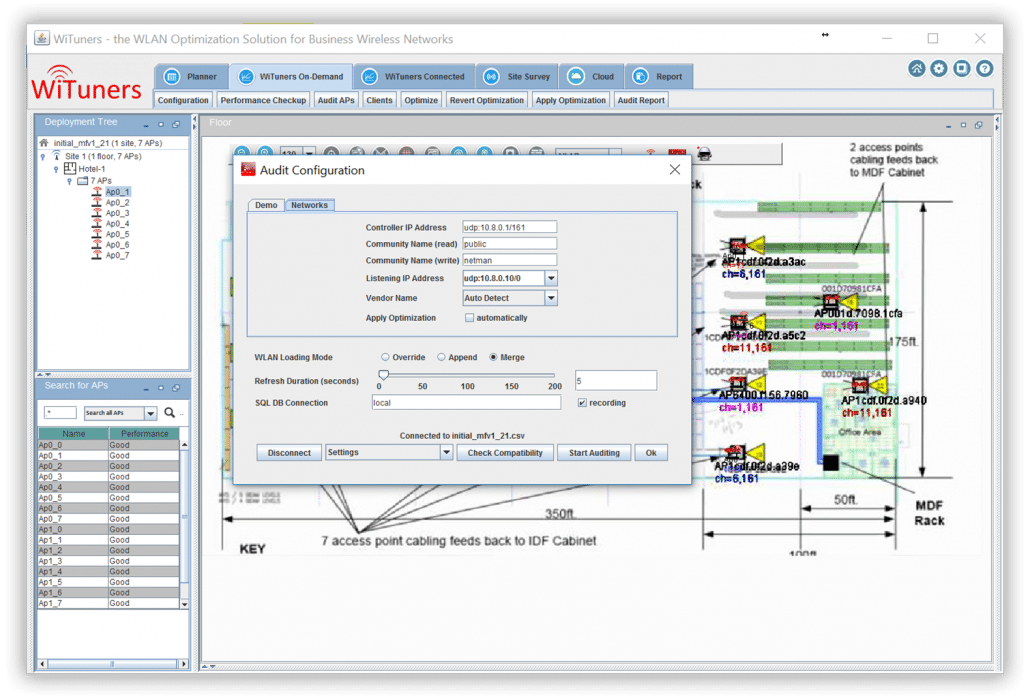Click the Controller IP Address field
1030x698 pixels.
click(x=510, y=227)
